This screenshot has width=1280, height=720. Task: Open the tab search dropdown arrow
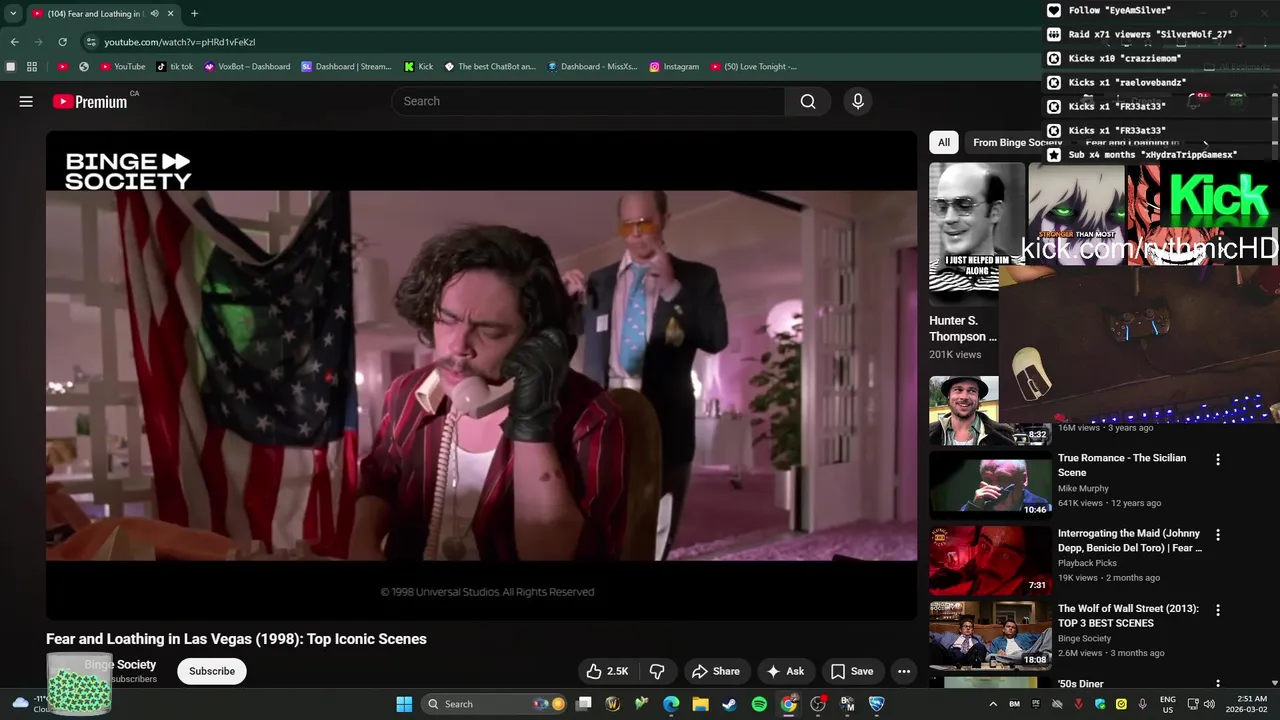[13, 14]
